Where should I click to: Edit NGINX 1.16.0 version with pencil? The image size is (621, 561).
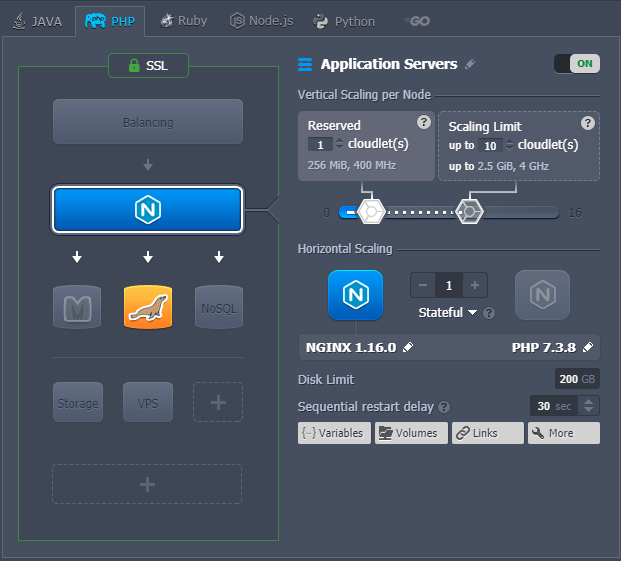(408, 348)
